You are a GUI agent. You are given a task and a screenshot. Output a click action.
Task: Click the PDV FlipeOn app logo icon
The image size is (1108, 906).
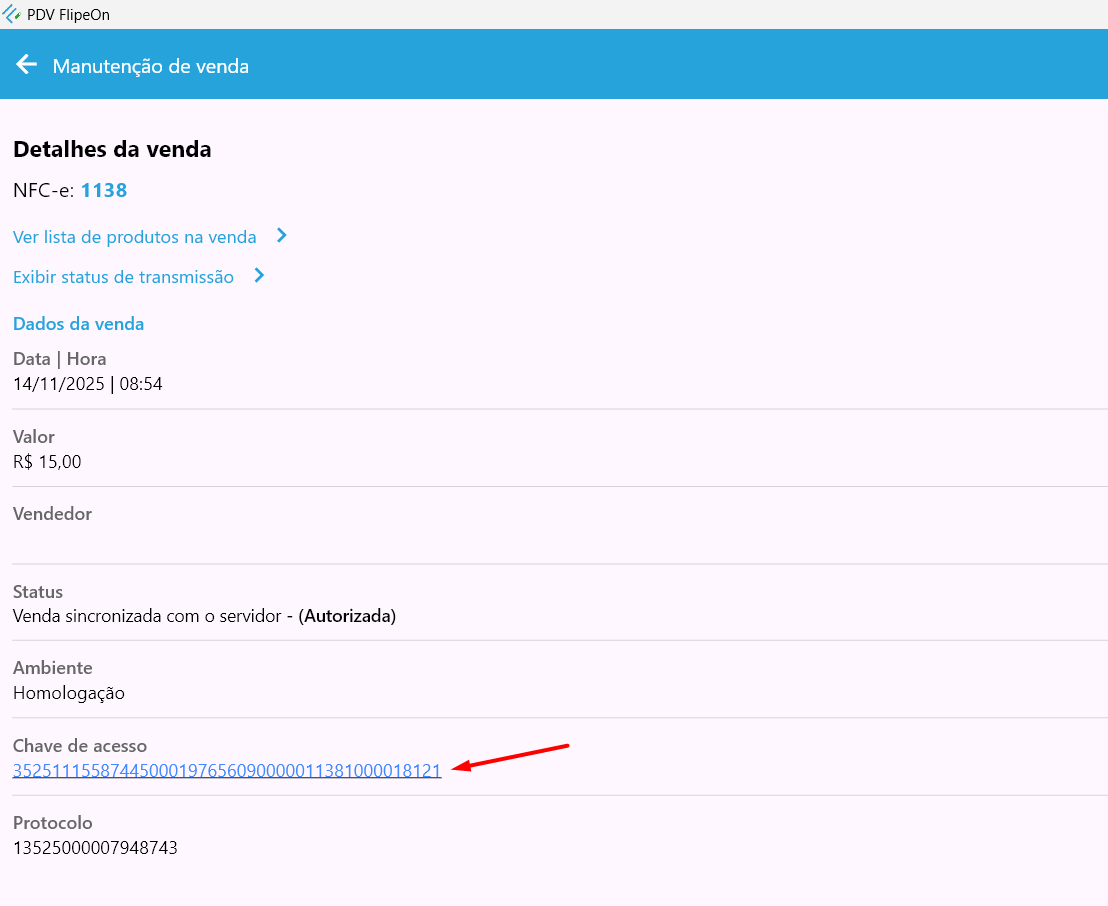point(12,14)
